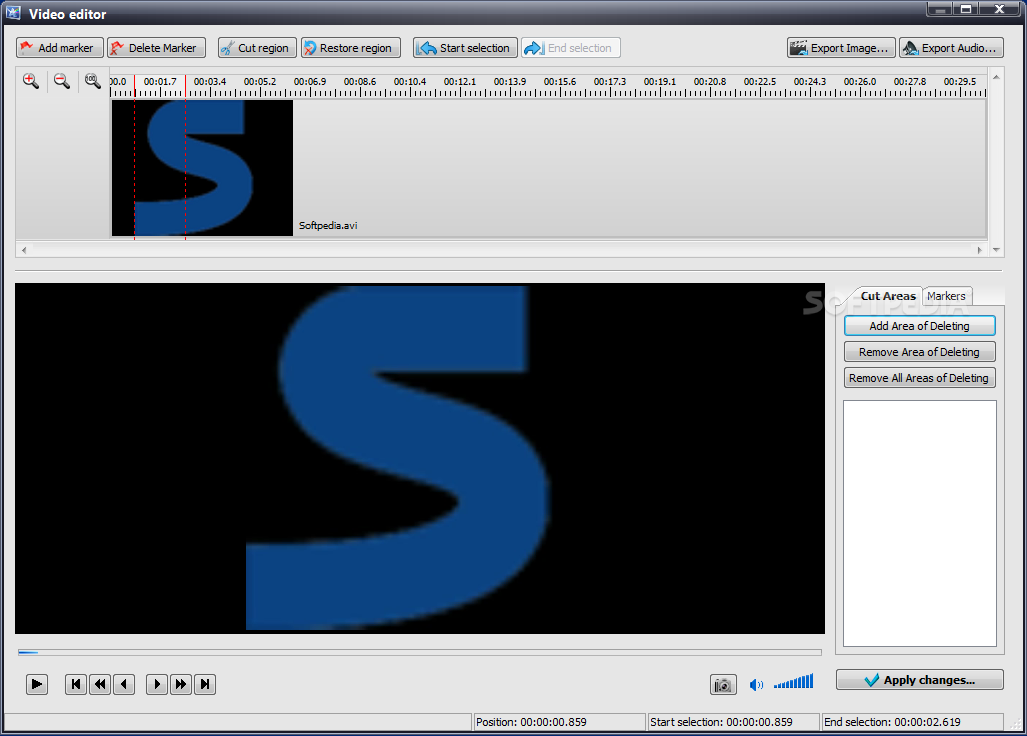Mute audio via the speaker icon
Screen dimensions: 1027x736
pos(756,685)
